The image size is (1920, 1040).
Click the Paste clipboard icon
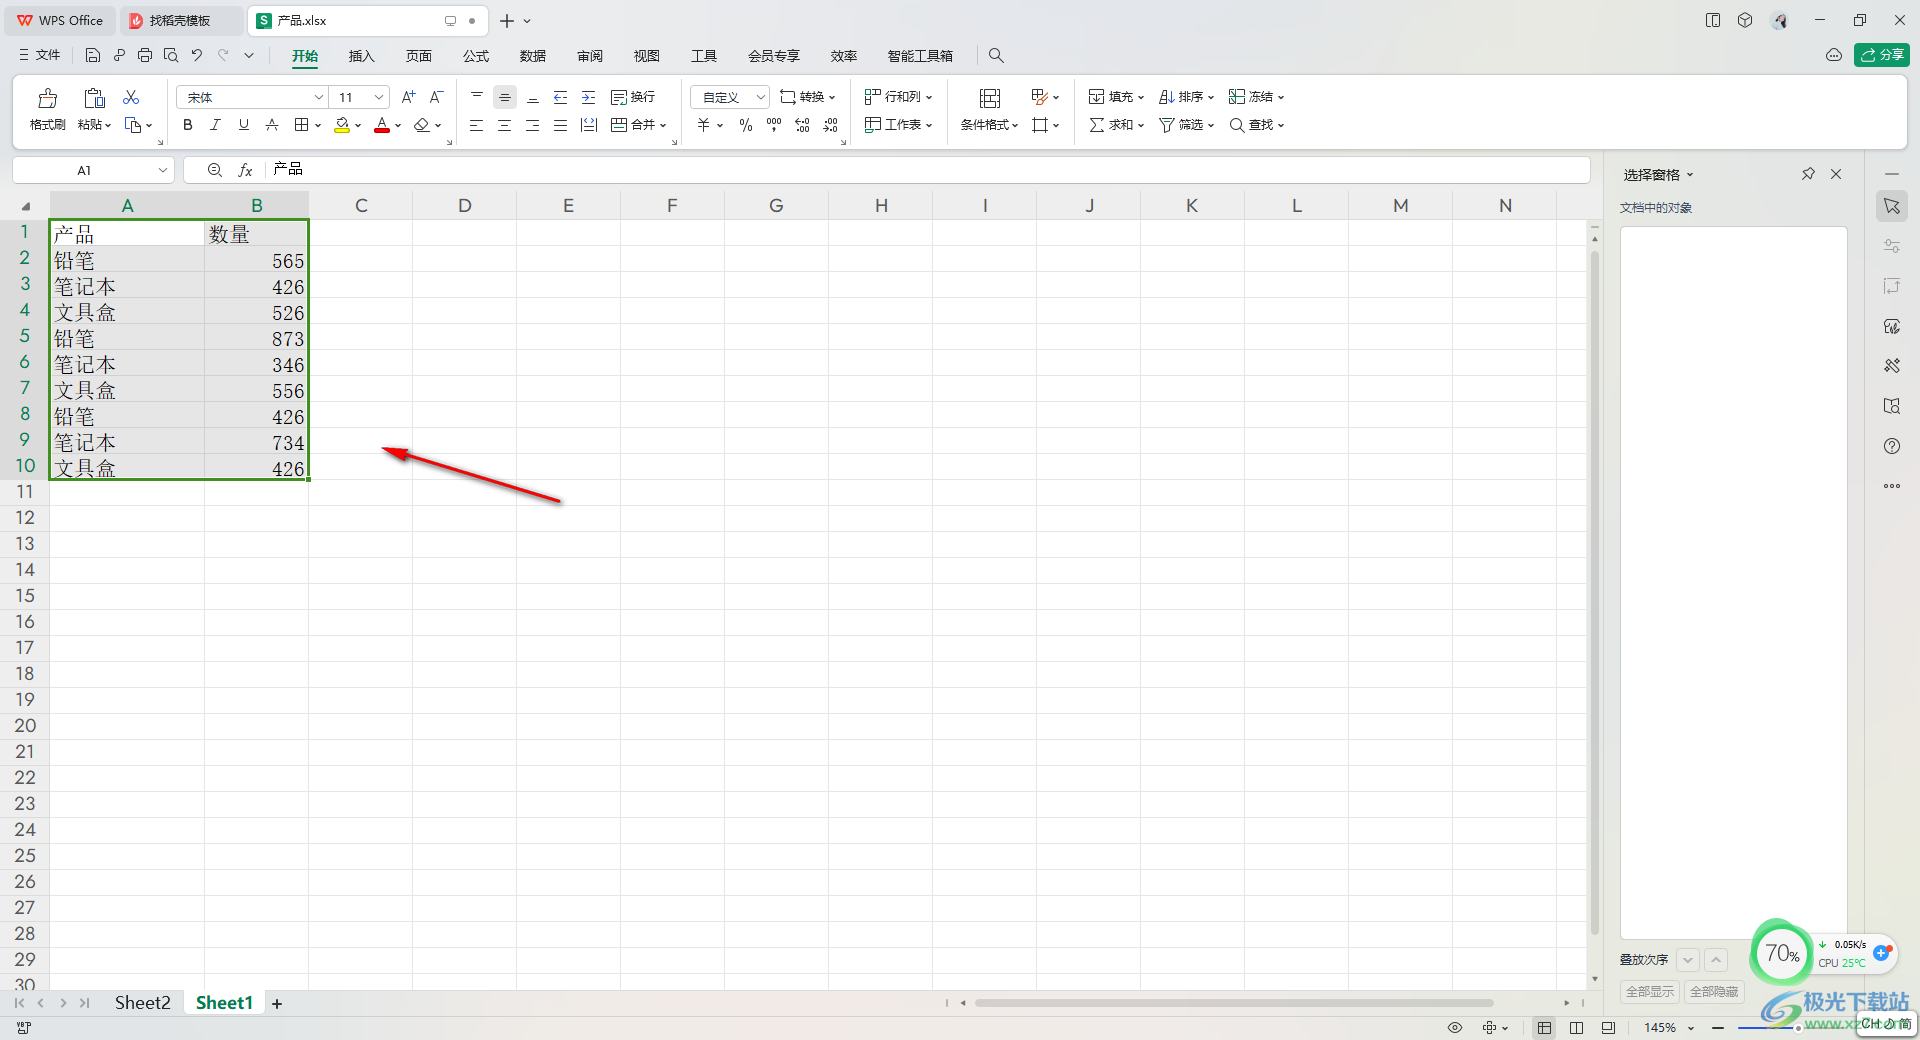(x=94, y=98)
